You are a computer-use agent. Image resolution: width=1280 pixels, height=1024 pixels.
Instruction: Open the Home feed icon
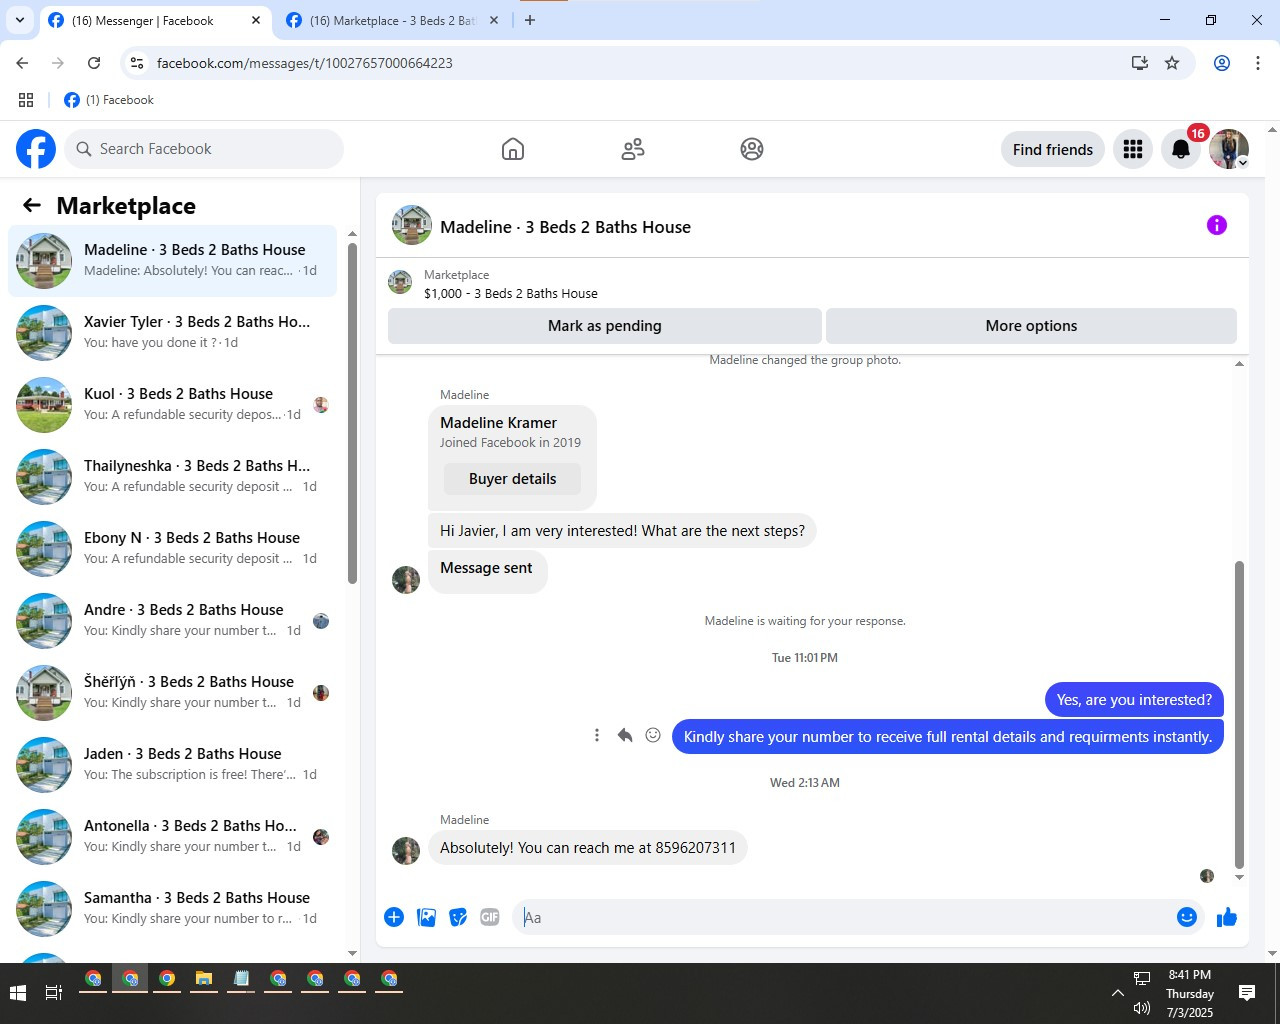pyautogui.click(x=513, y=149)
